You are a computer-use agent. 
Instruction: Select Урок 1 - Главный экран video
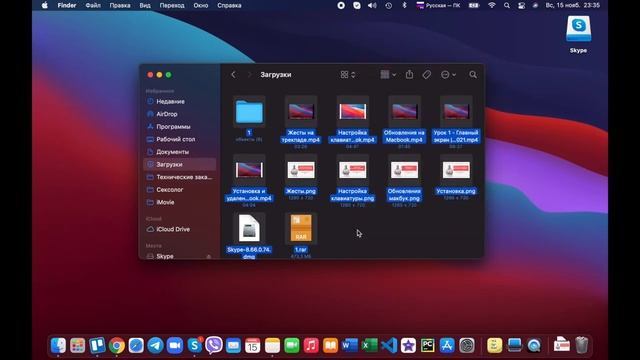pyautogui.click(x=456, y=111)
